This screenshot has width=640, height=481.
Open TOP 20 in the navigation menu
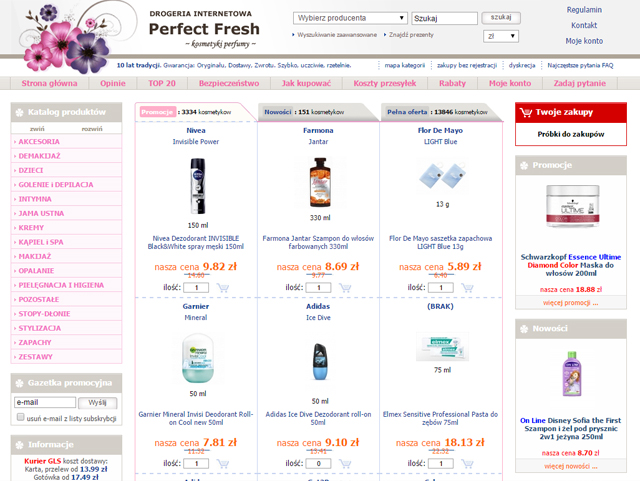pos(162,83)
